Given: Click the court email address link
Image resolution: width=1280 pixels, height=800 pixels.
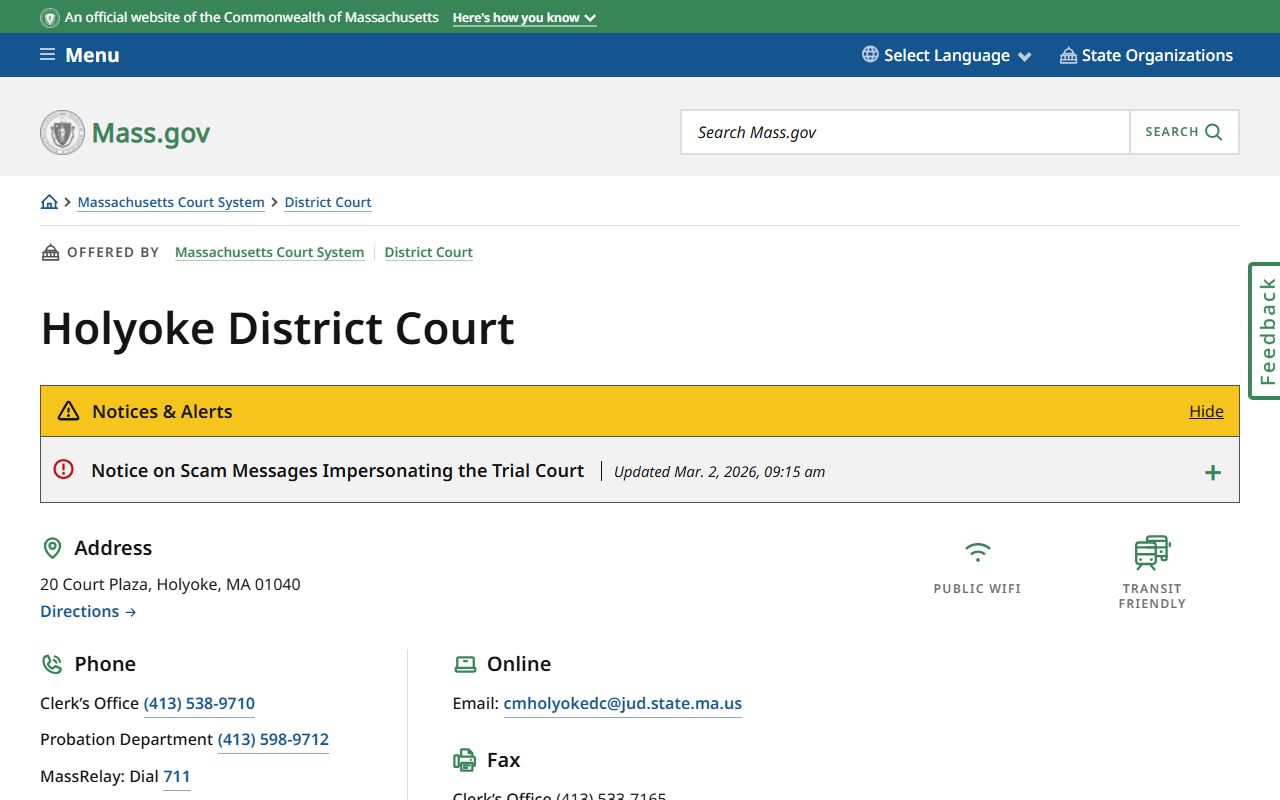Looking at the screenshot, I should pyautogui.click(x=622, y=703).
